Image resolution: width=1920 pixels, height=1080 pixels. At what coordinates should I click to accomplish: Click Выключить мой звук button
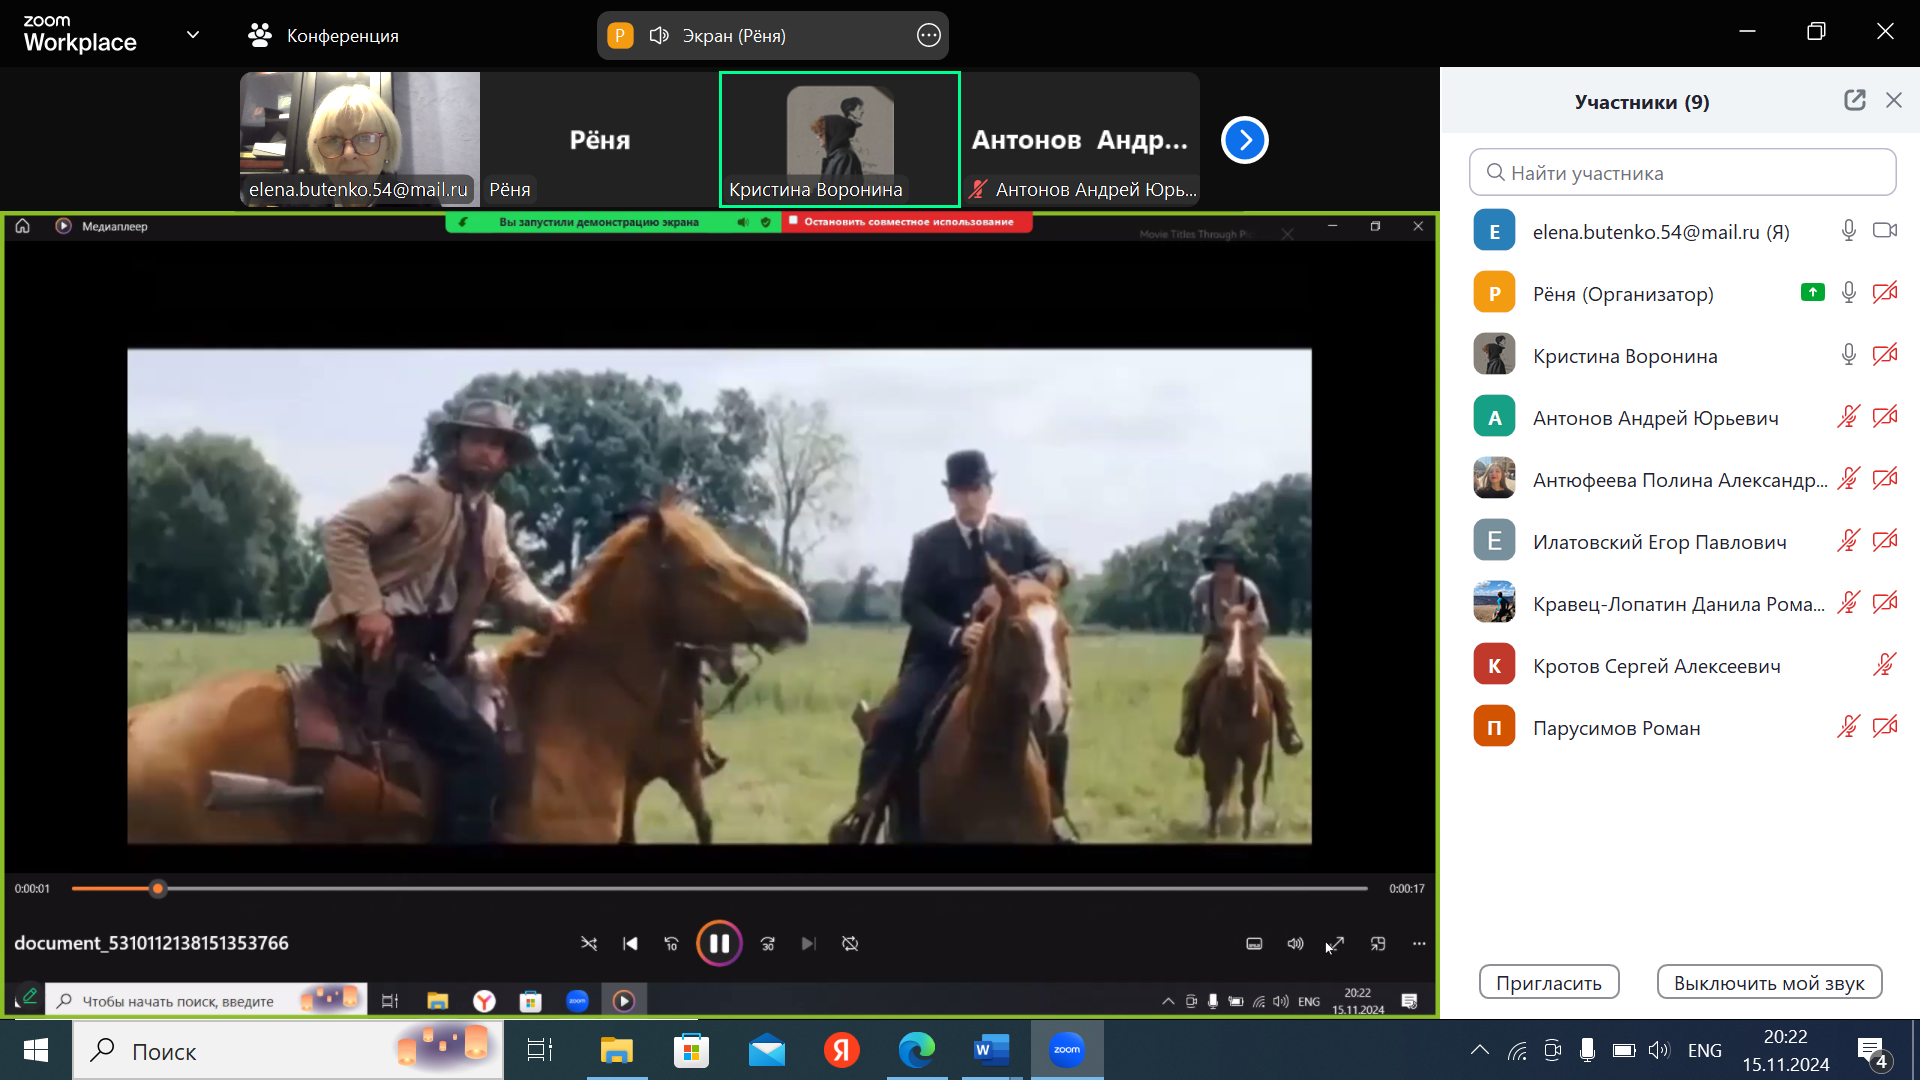pos(1769,982)
